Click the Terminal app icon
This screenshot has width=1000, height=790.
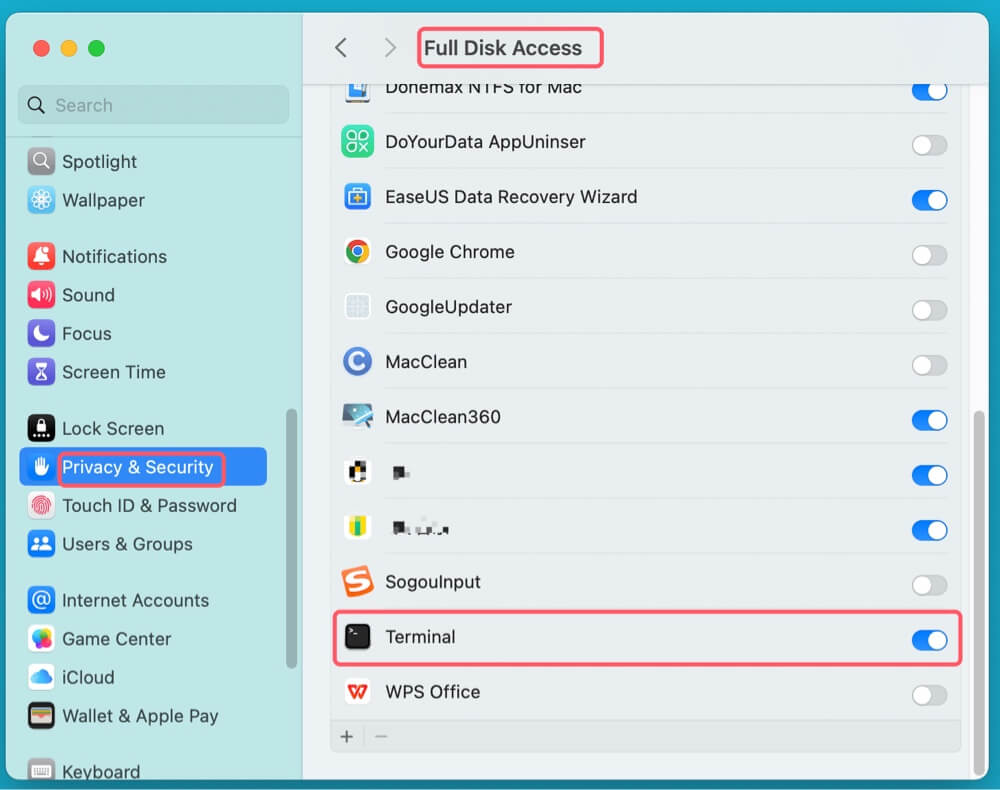(x=357, y=637)
